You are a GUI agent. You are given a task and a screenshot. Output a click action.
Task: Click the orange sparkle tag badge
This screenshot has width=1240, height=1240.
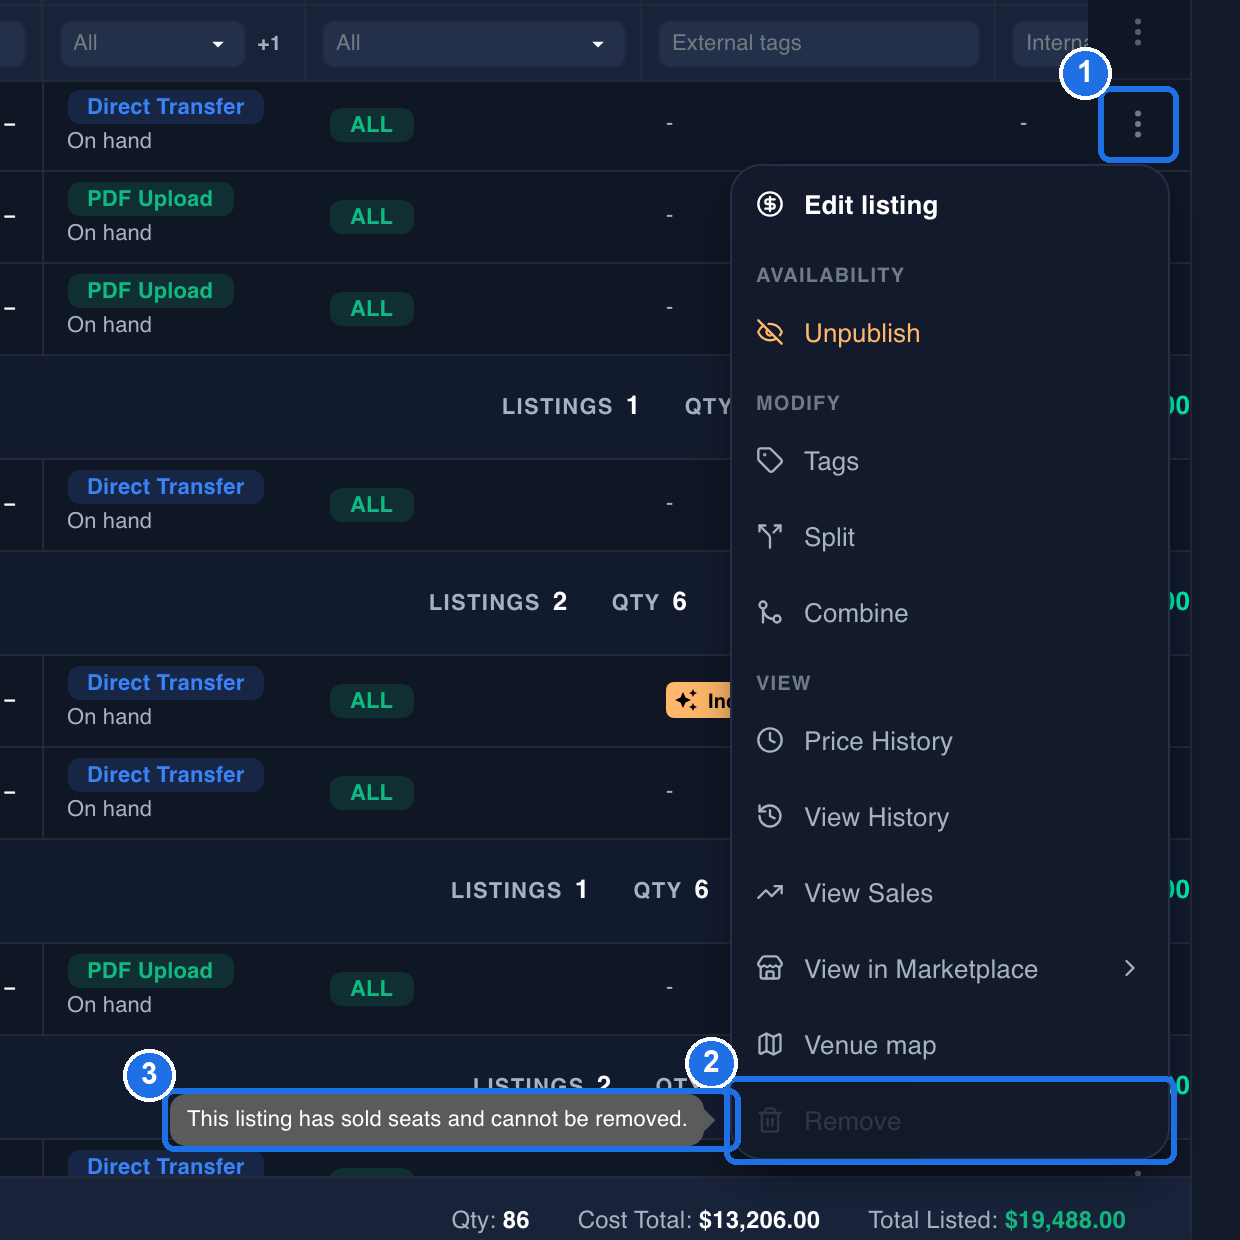(699, 700)
